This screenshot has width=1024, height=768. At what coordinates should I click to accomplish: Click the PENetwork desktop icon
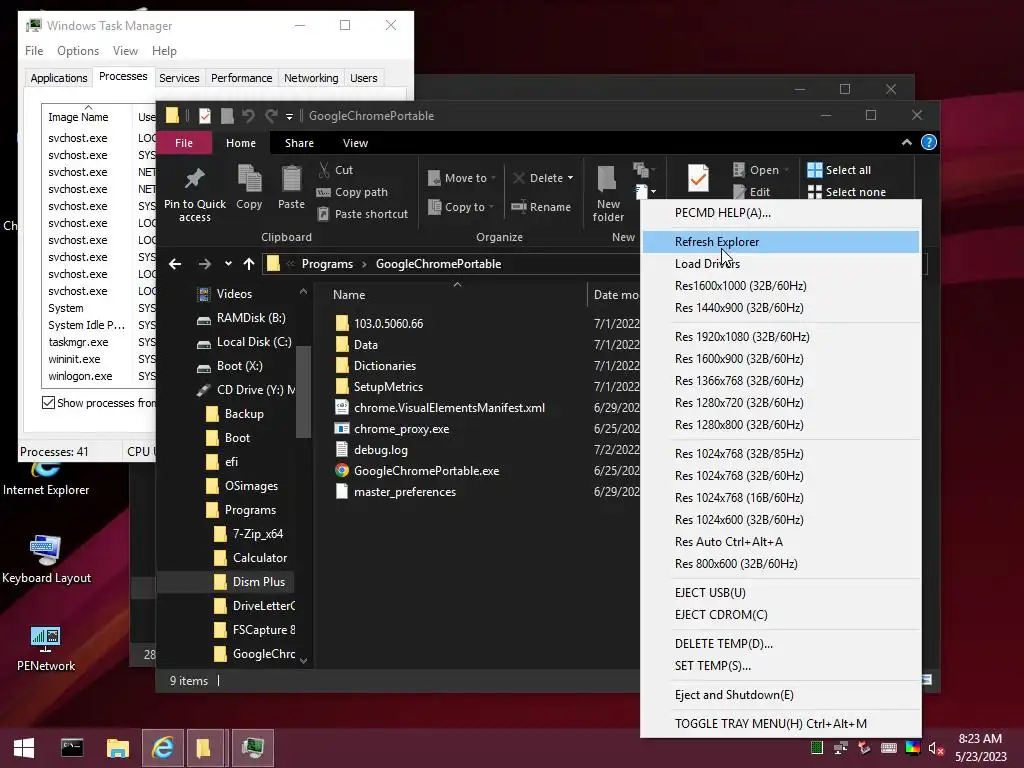click(46, 648)
